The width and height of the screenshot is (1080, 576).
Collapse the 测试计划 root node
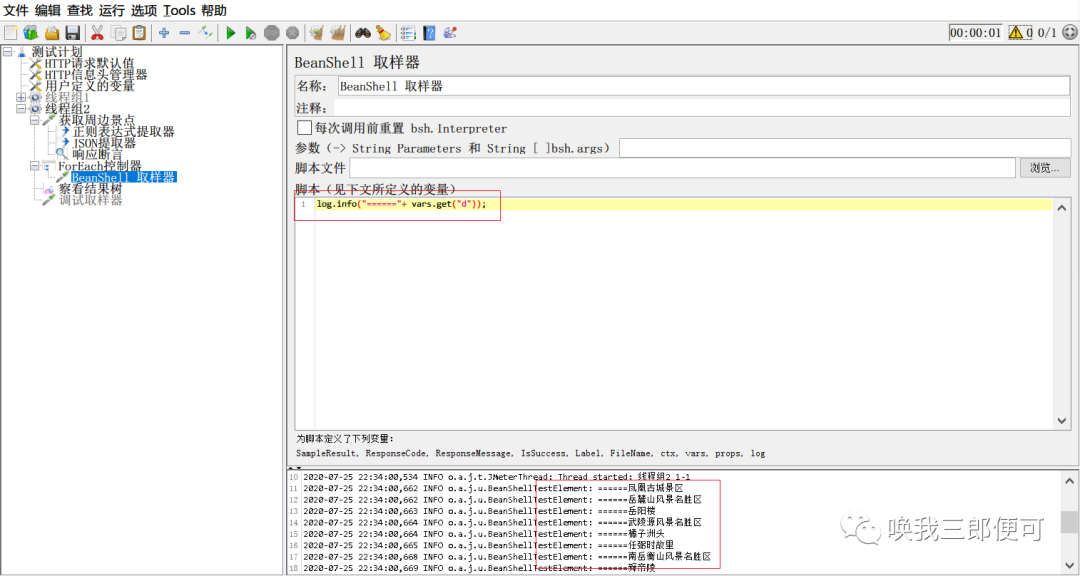(7, 52)
